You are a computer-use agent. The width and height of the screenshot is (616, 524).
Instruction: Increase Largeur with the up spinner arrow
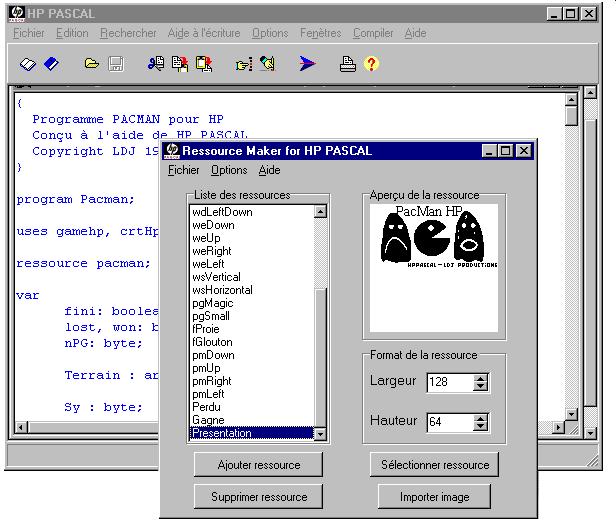(480, 378)
